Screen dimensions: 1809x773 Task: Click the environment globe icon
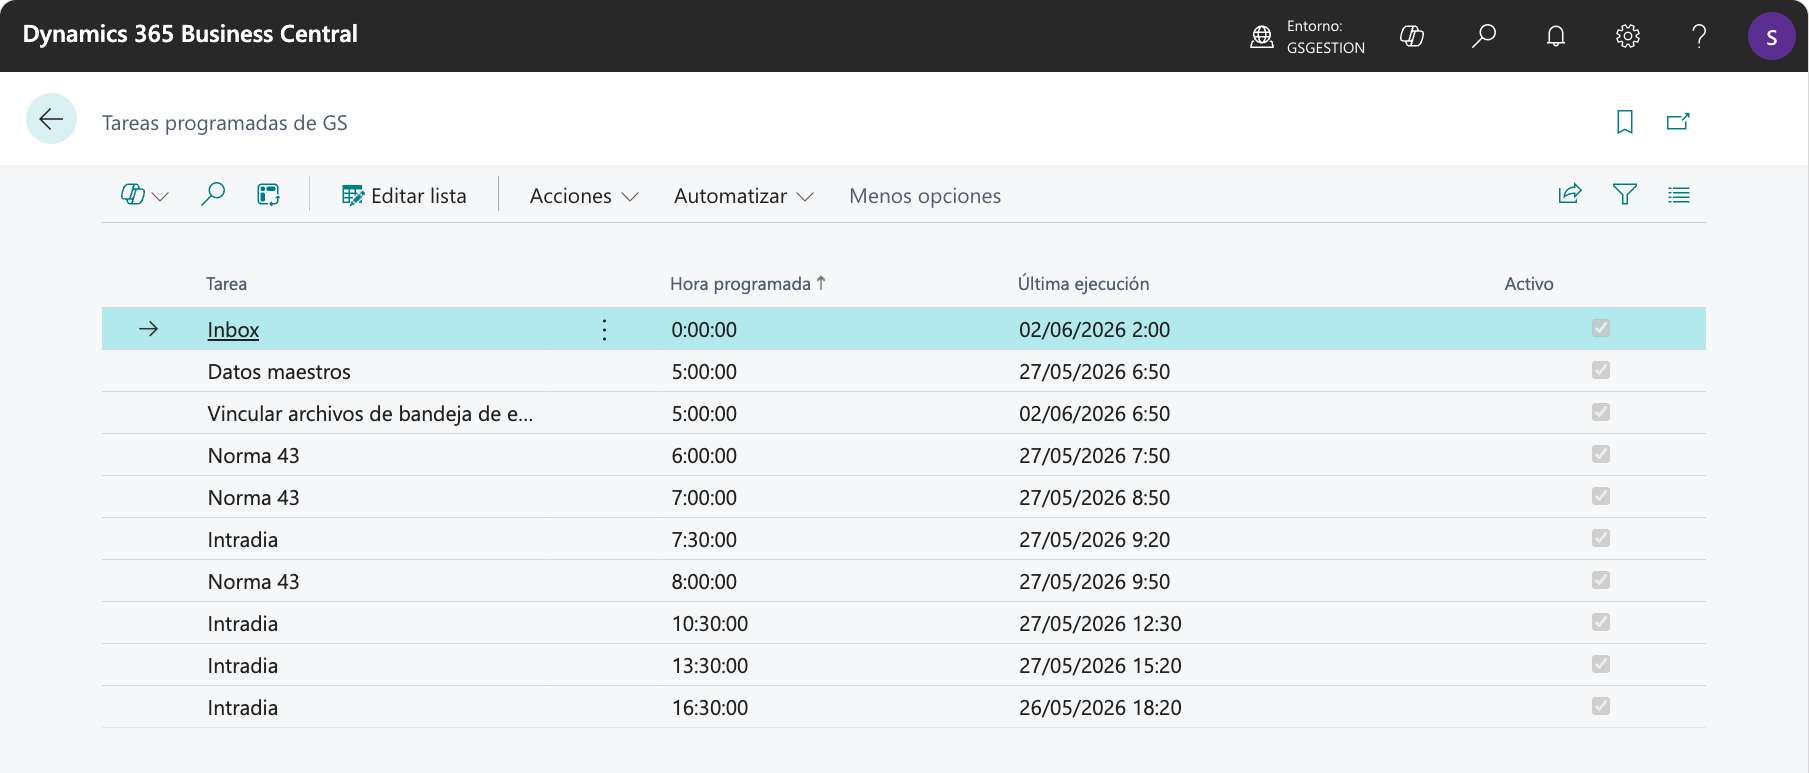[1262, 37]
